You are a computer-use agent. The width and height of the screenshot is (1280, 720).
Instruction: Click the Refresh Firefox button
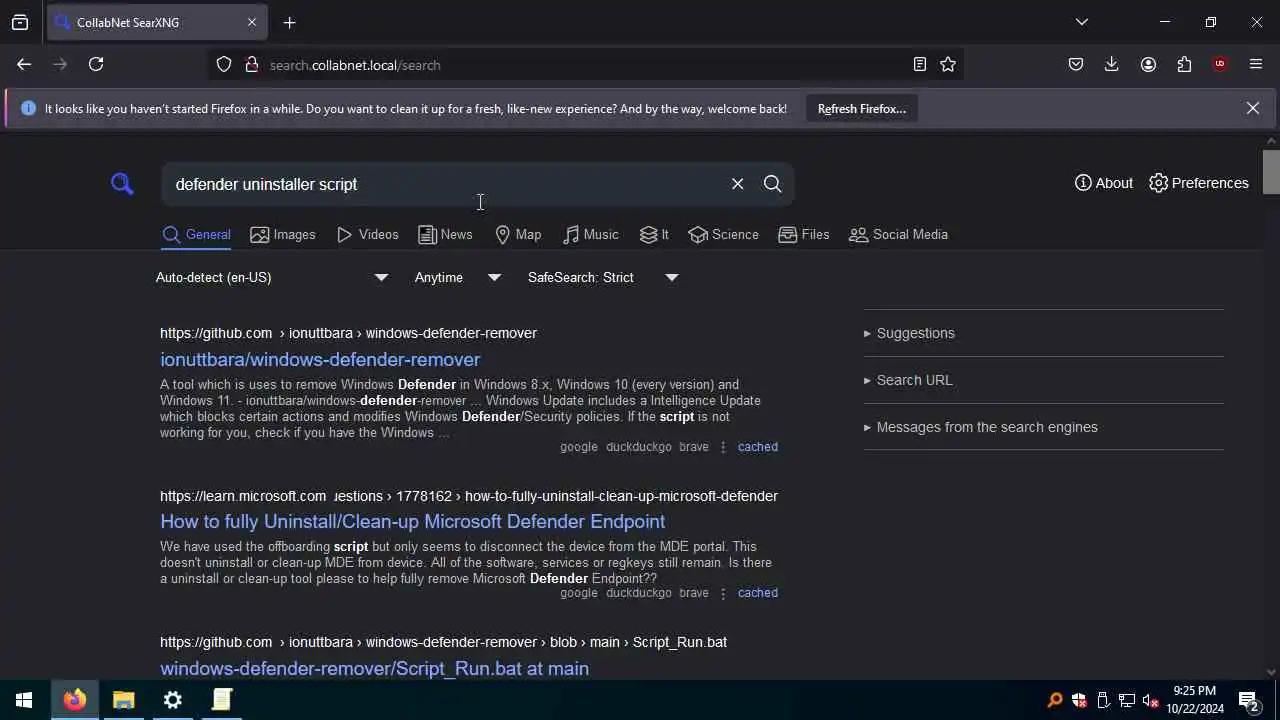click(862, 108)
